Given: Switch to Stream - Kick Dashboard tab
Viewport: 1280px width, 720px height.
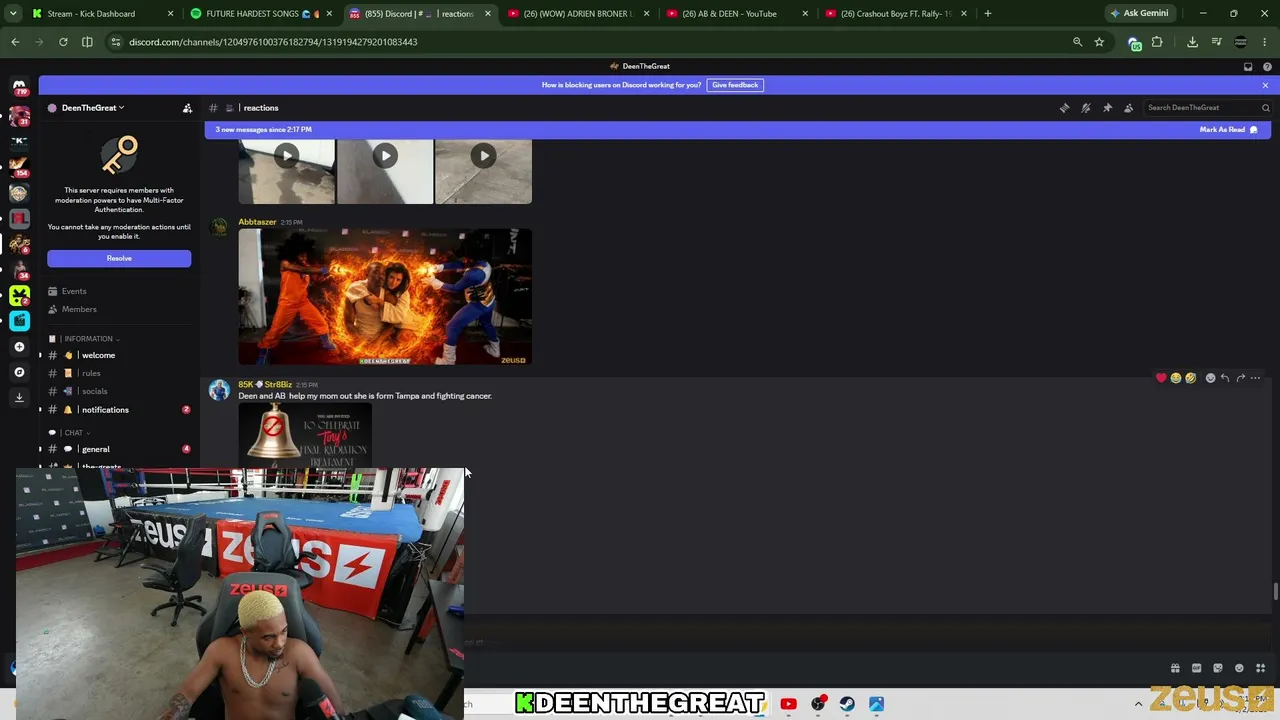Looking at the screenshot, I should pos(103,14).
